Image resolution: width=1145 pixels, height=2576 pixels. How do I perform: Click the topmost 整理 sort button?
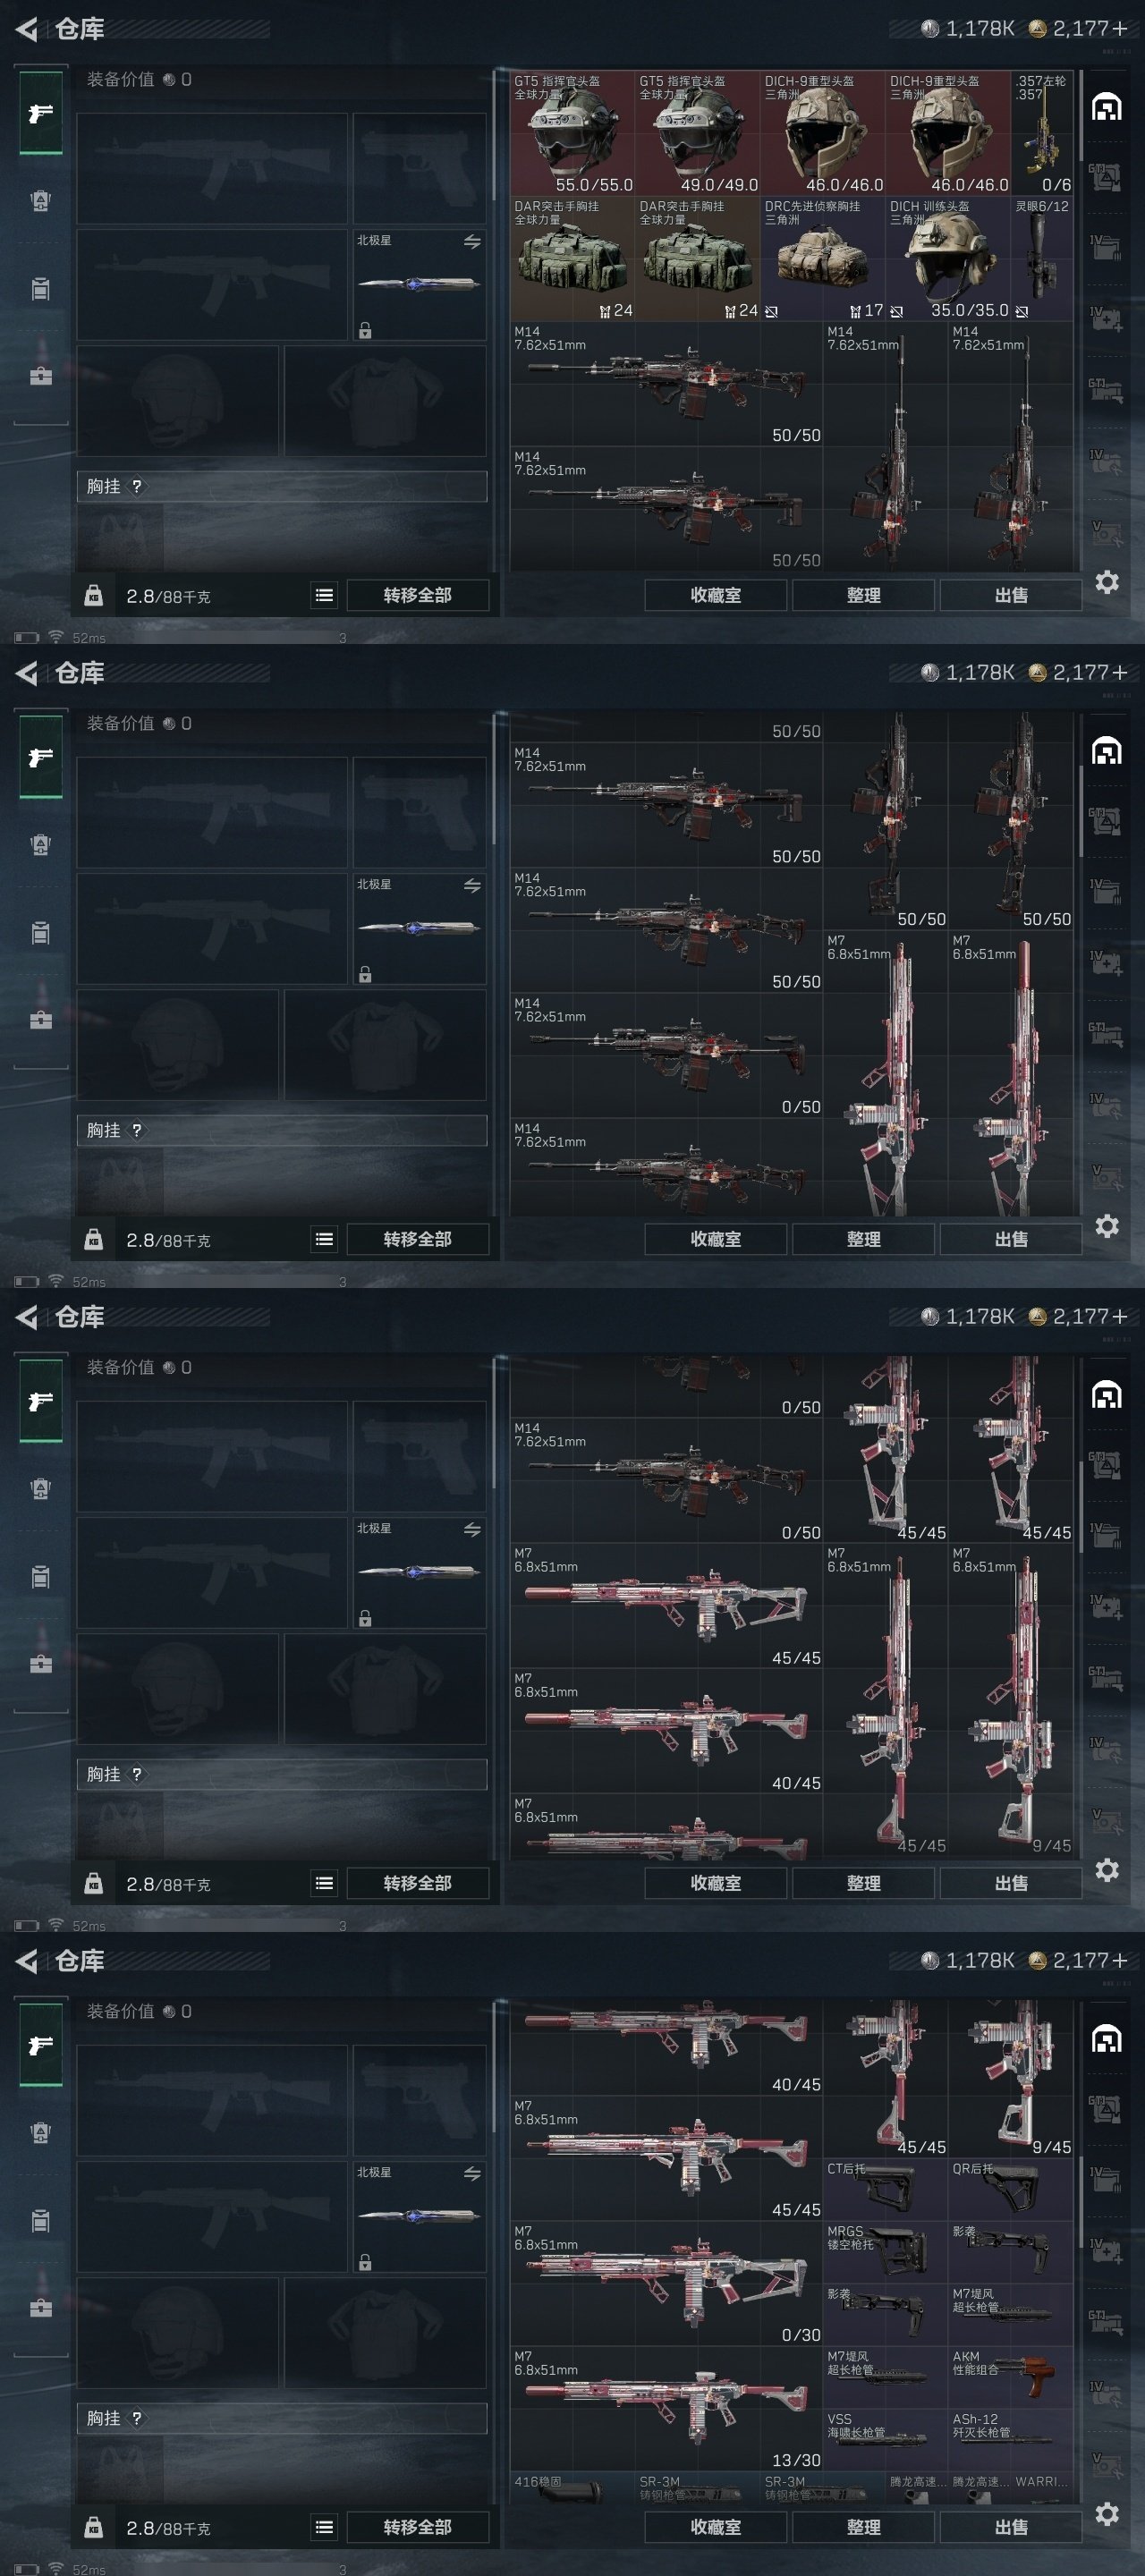864,595
